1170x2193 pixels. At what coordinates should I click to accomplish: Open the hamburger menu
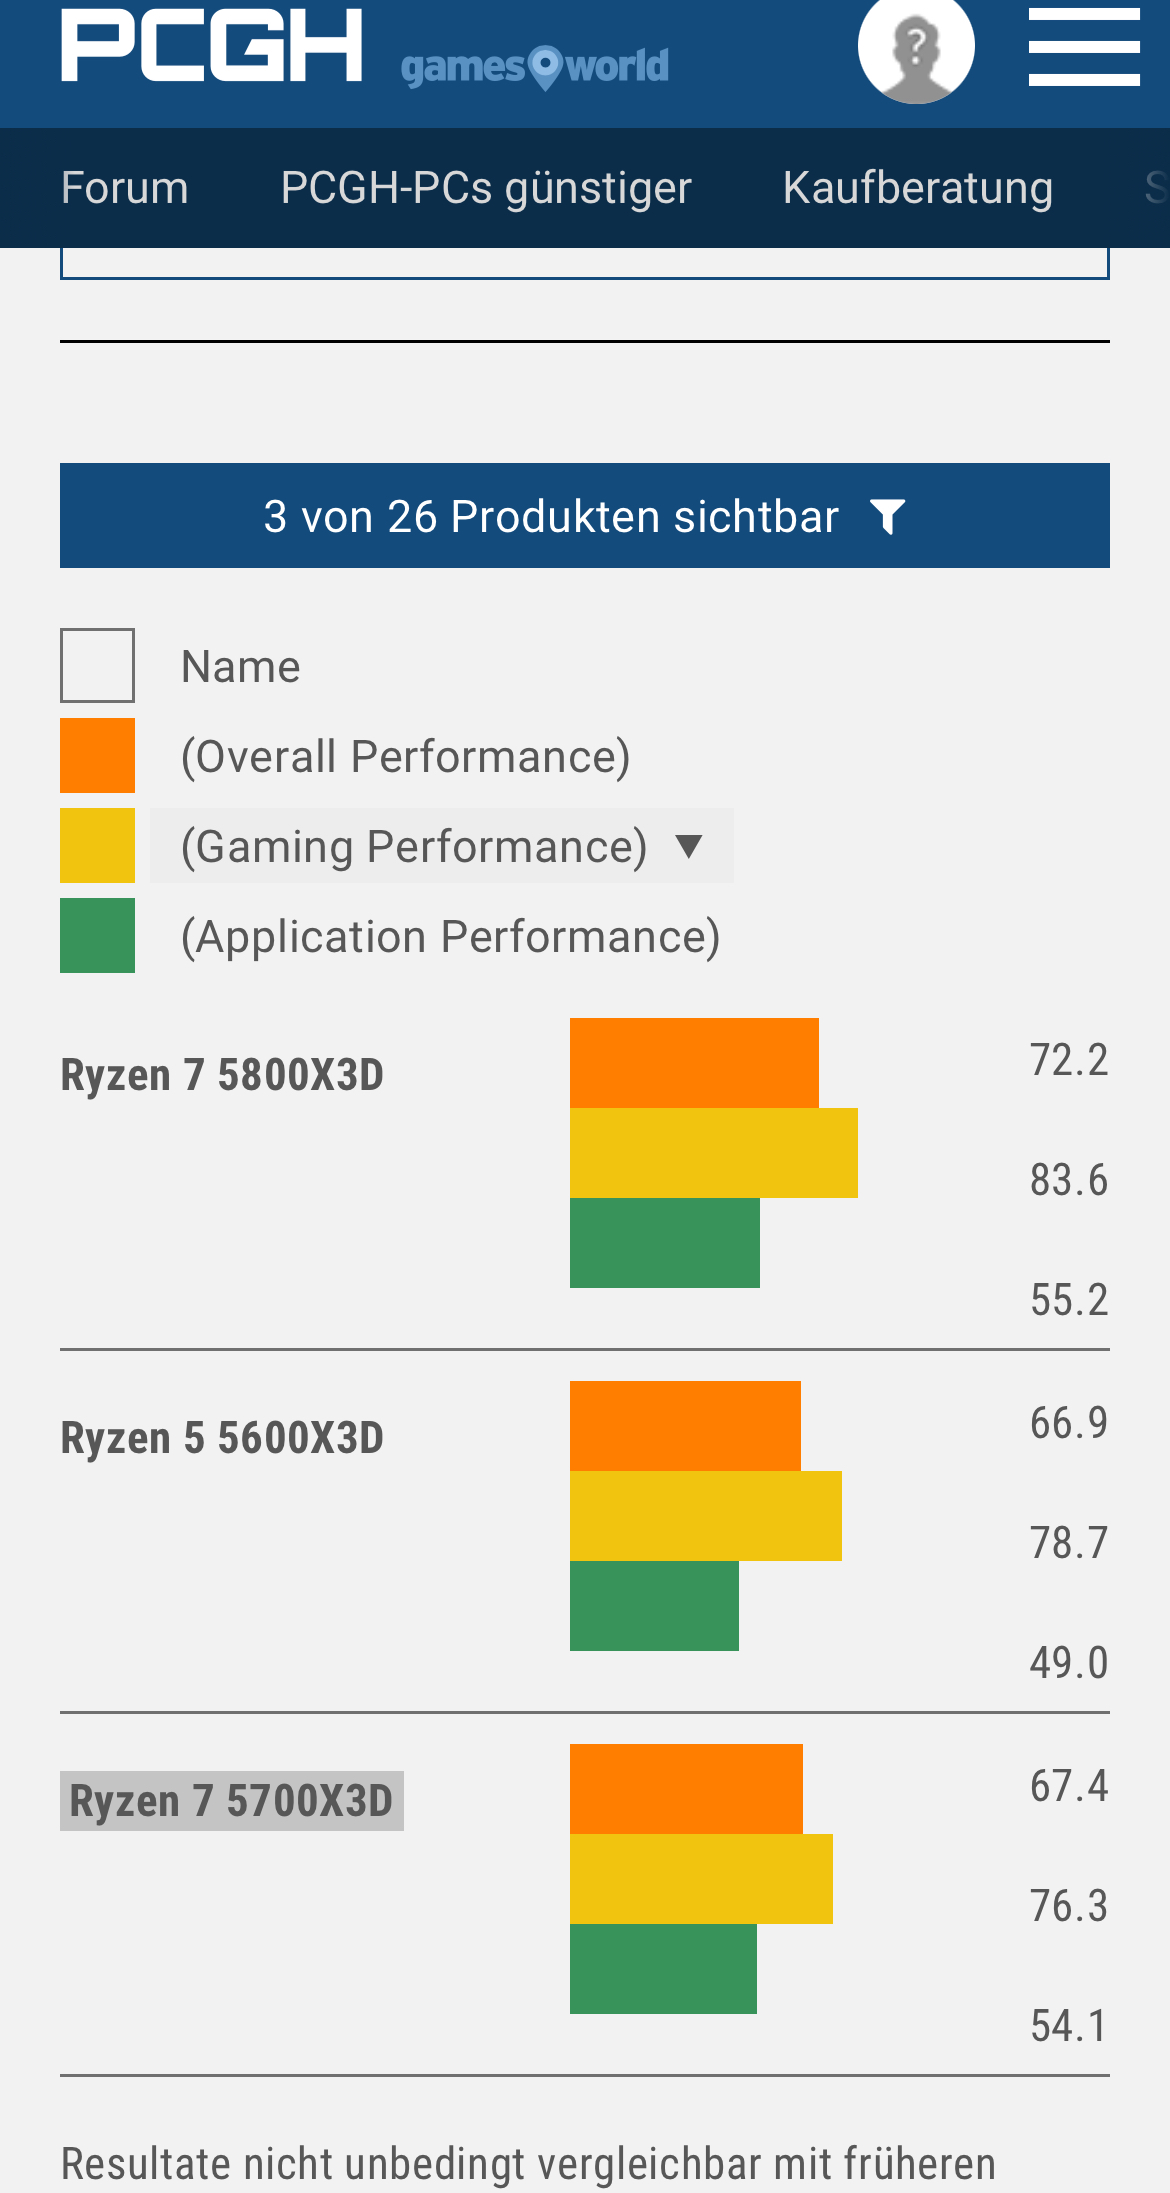(1084, 47)
